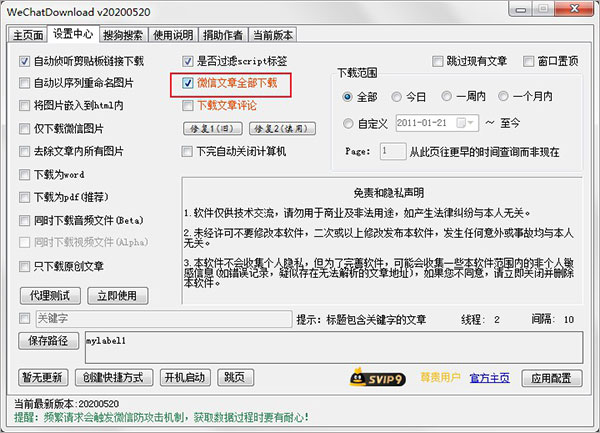Select 自定义 date range radio
This screenshot has height=433, width=600.
click(x=348, y=124)
